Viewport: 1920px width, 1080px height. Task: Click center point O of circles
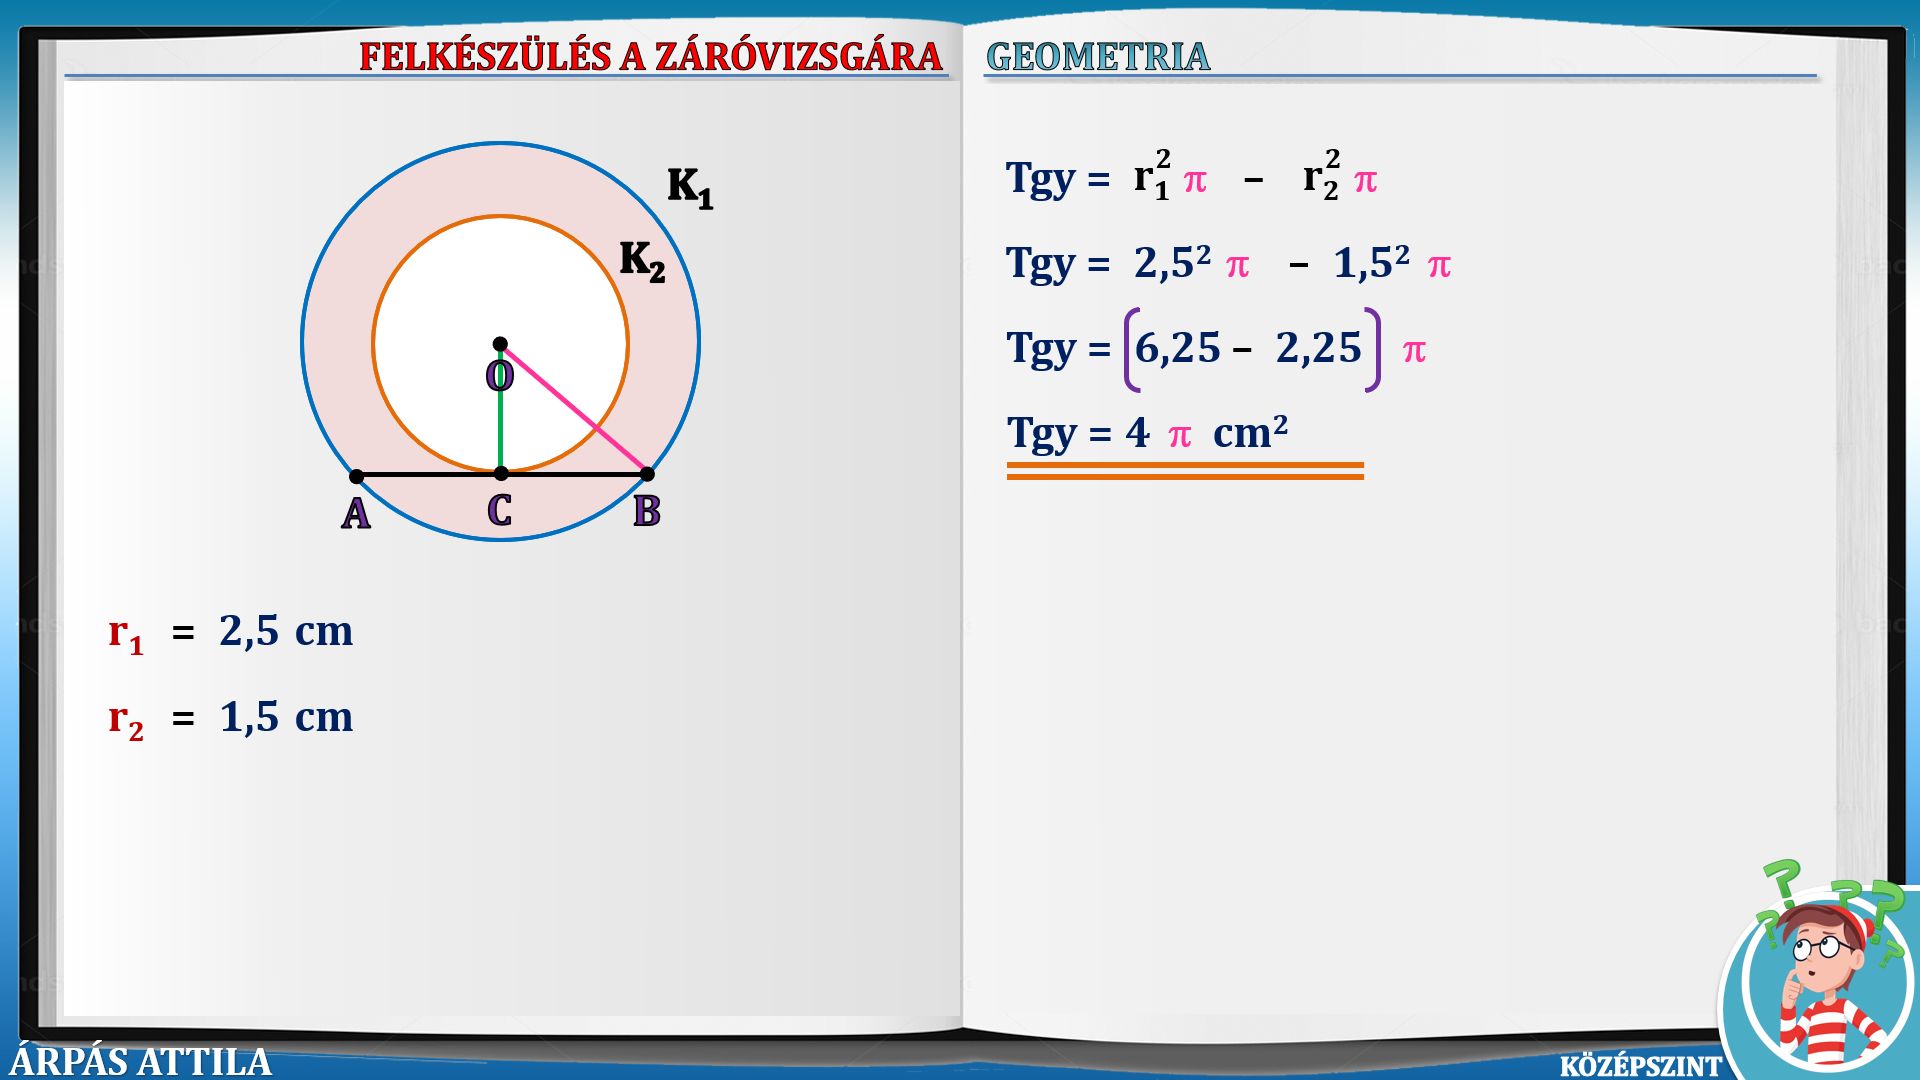500,344
